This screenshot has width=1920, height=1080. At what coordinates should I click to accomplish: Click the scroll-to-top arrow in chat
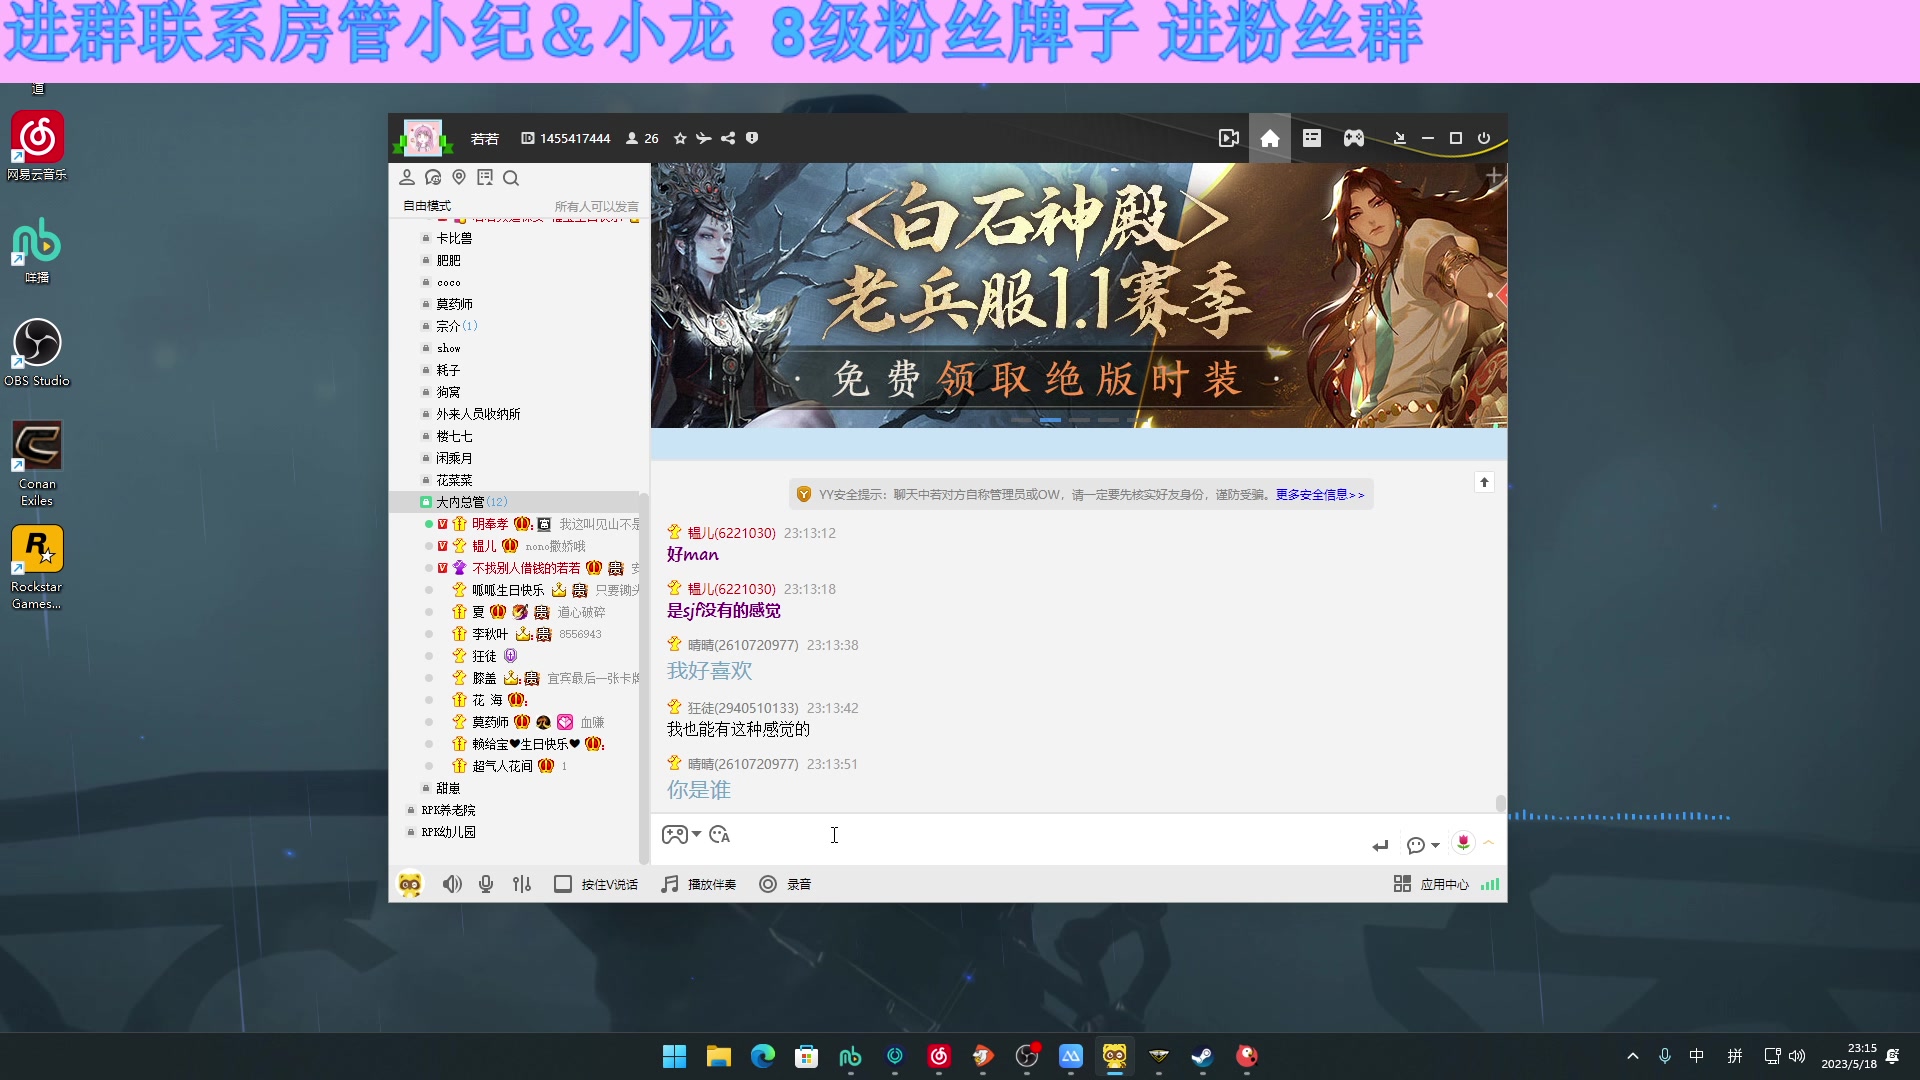pyautogui.click(x=1484, y=482)
